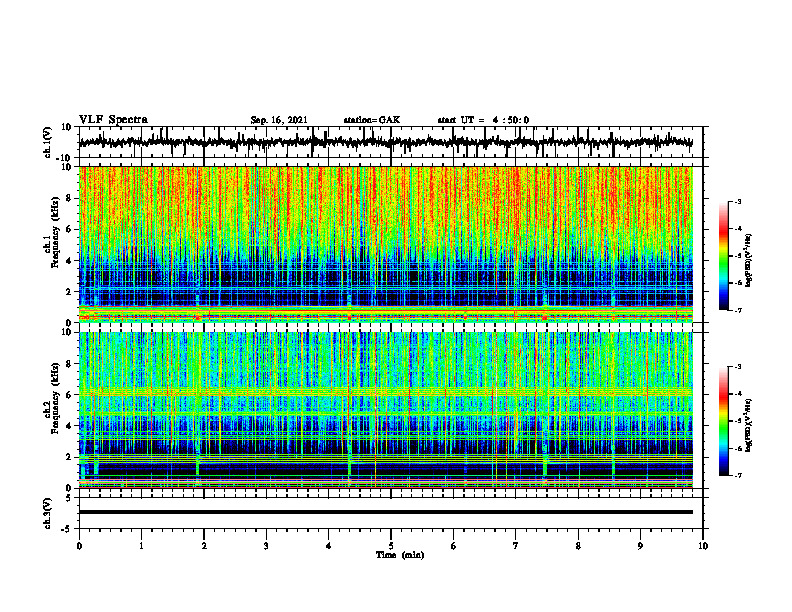The image size is (792, 612).
Task: Click the "ch.3(V)" axis label
Action: 48,513
